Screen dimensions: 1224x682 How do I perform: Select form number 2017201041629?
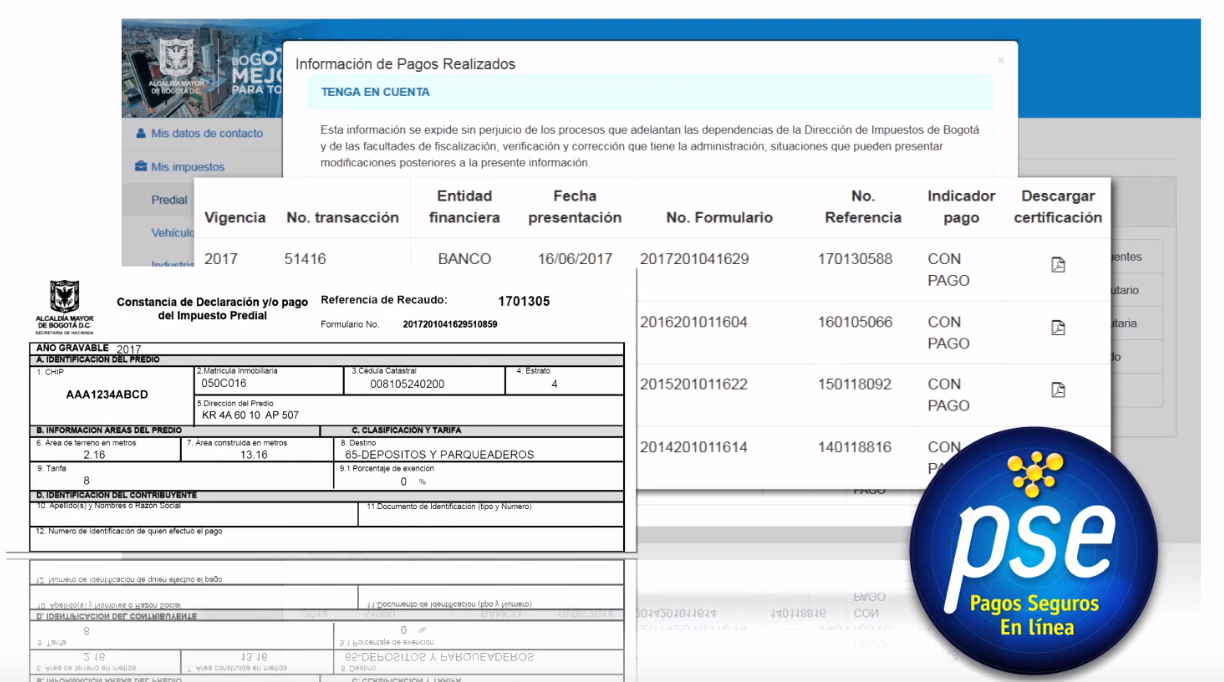694,259
